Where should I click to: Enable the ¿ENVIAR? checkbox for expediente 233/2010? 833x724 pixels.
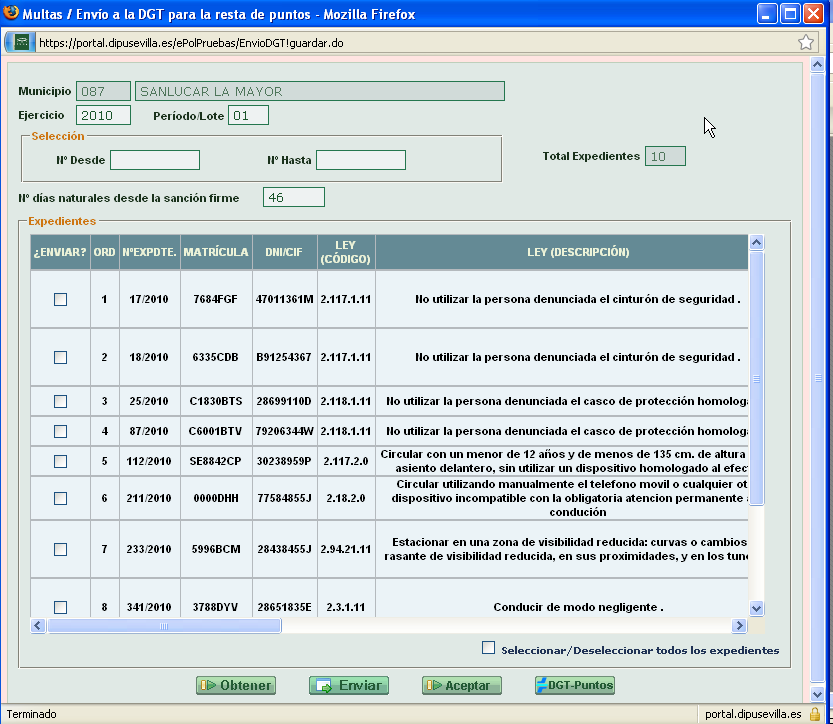[58, 548]
